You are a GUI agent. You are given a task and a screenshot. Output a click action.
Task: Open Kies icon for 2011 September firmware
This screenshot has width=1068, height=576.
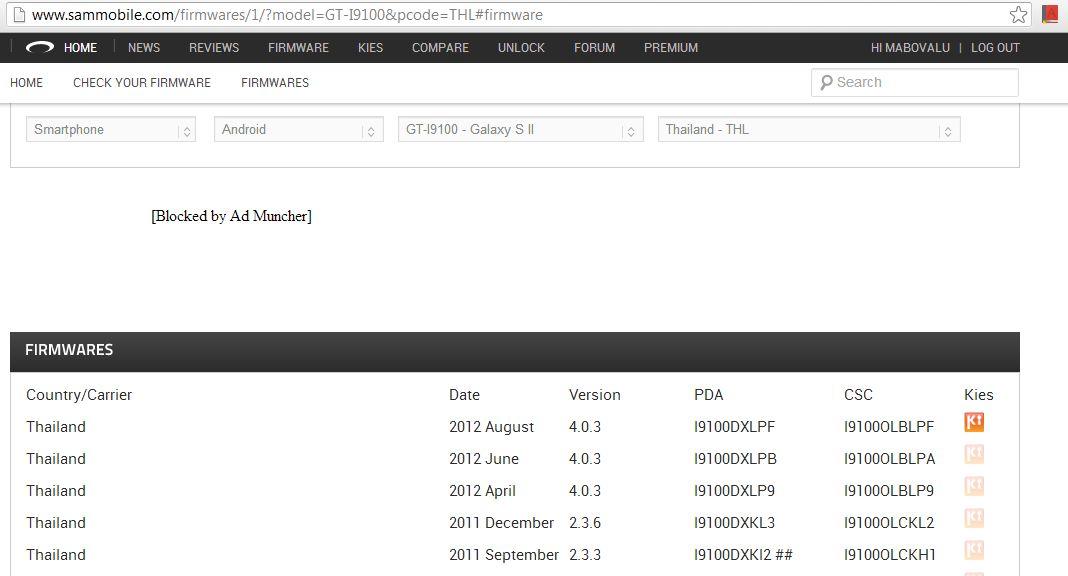pyautogui.click(x=974, y=550)
